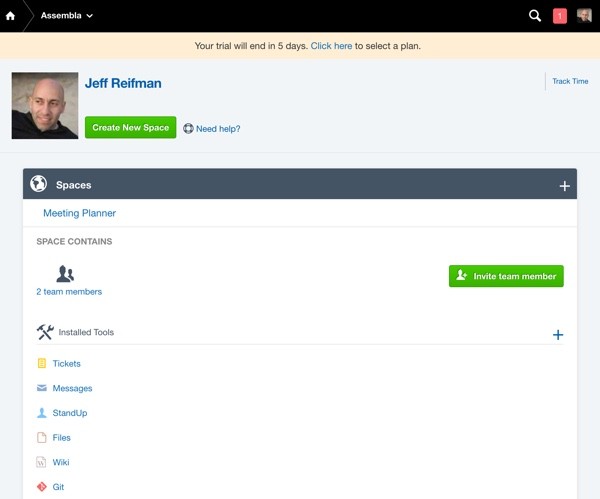The image size is (600, 499).
Task: Click the Invite team member button
Action: coord(506,276)
